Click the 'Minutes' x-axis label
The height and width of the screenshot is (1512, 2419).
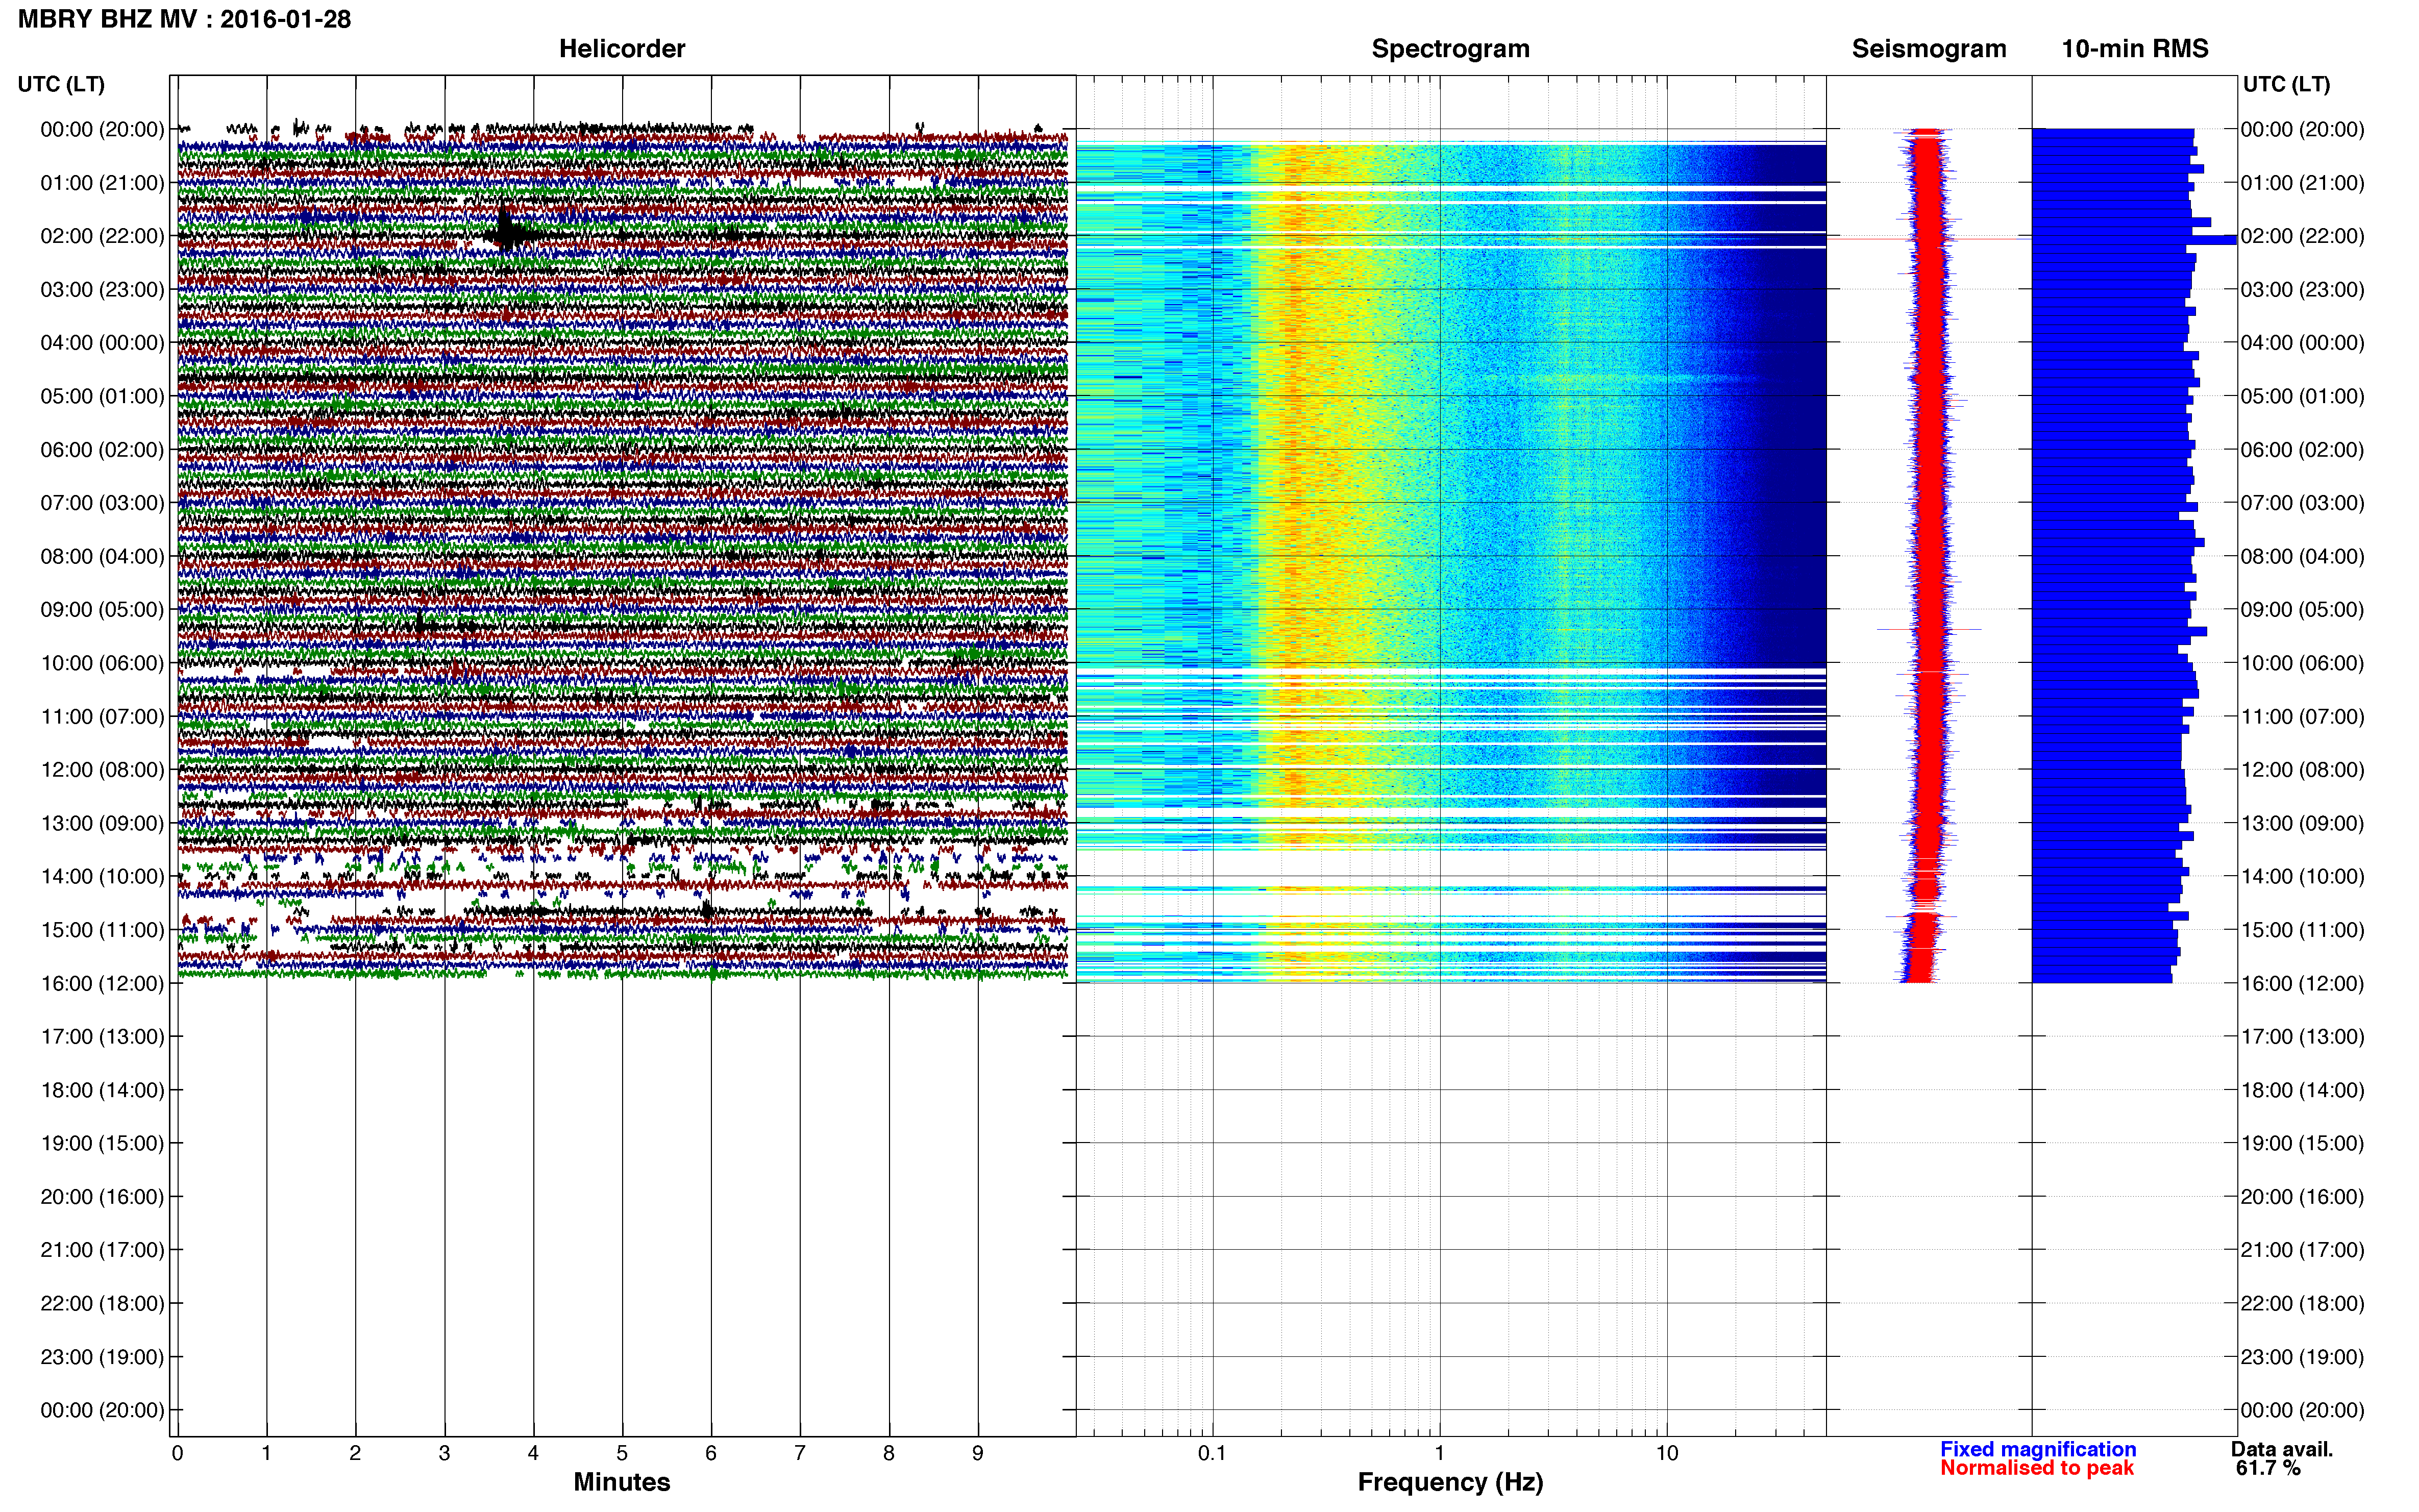pyautogui.click(x=622, y=1482)
